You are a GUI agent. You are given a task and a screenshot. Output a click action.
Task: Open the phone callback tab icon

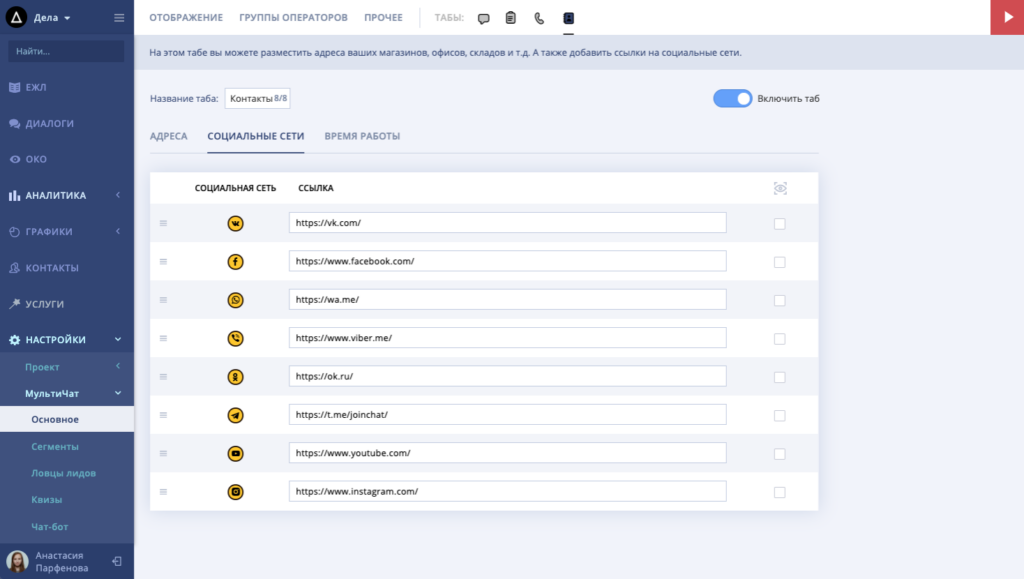coord(540,18)
